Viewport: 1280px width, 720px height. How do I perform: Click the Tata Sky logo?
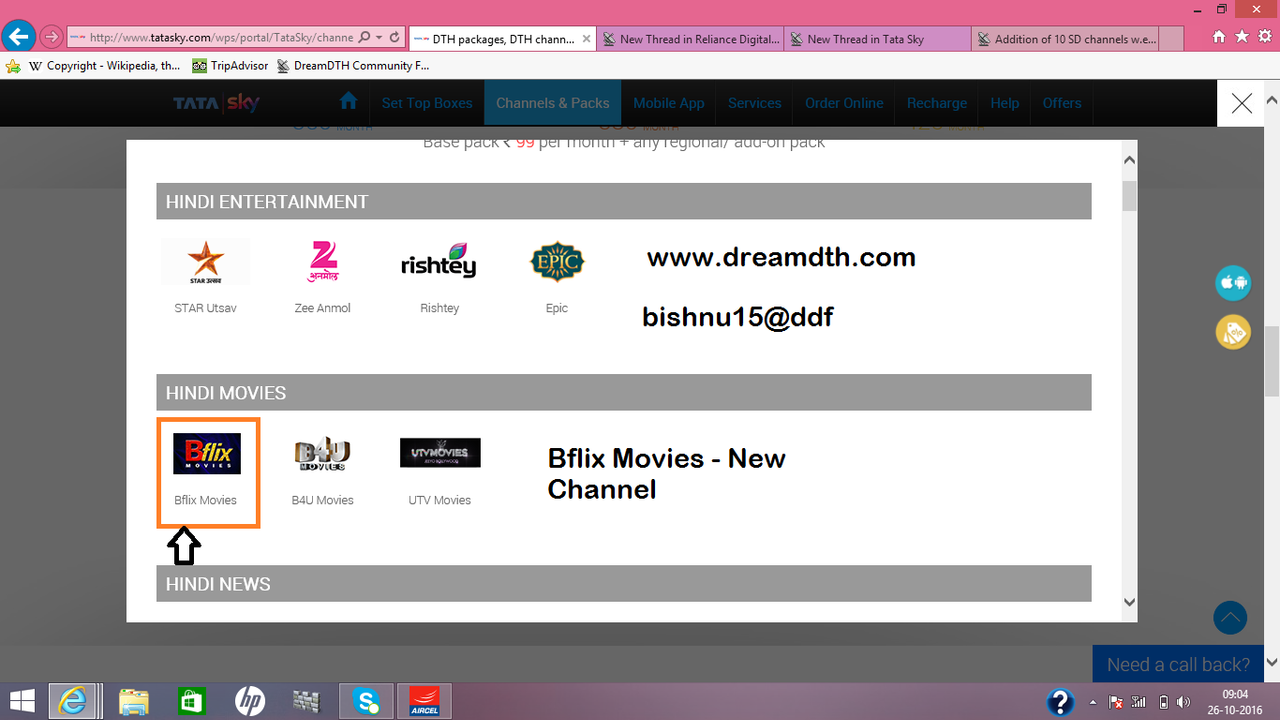click(216, 103)
